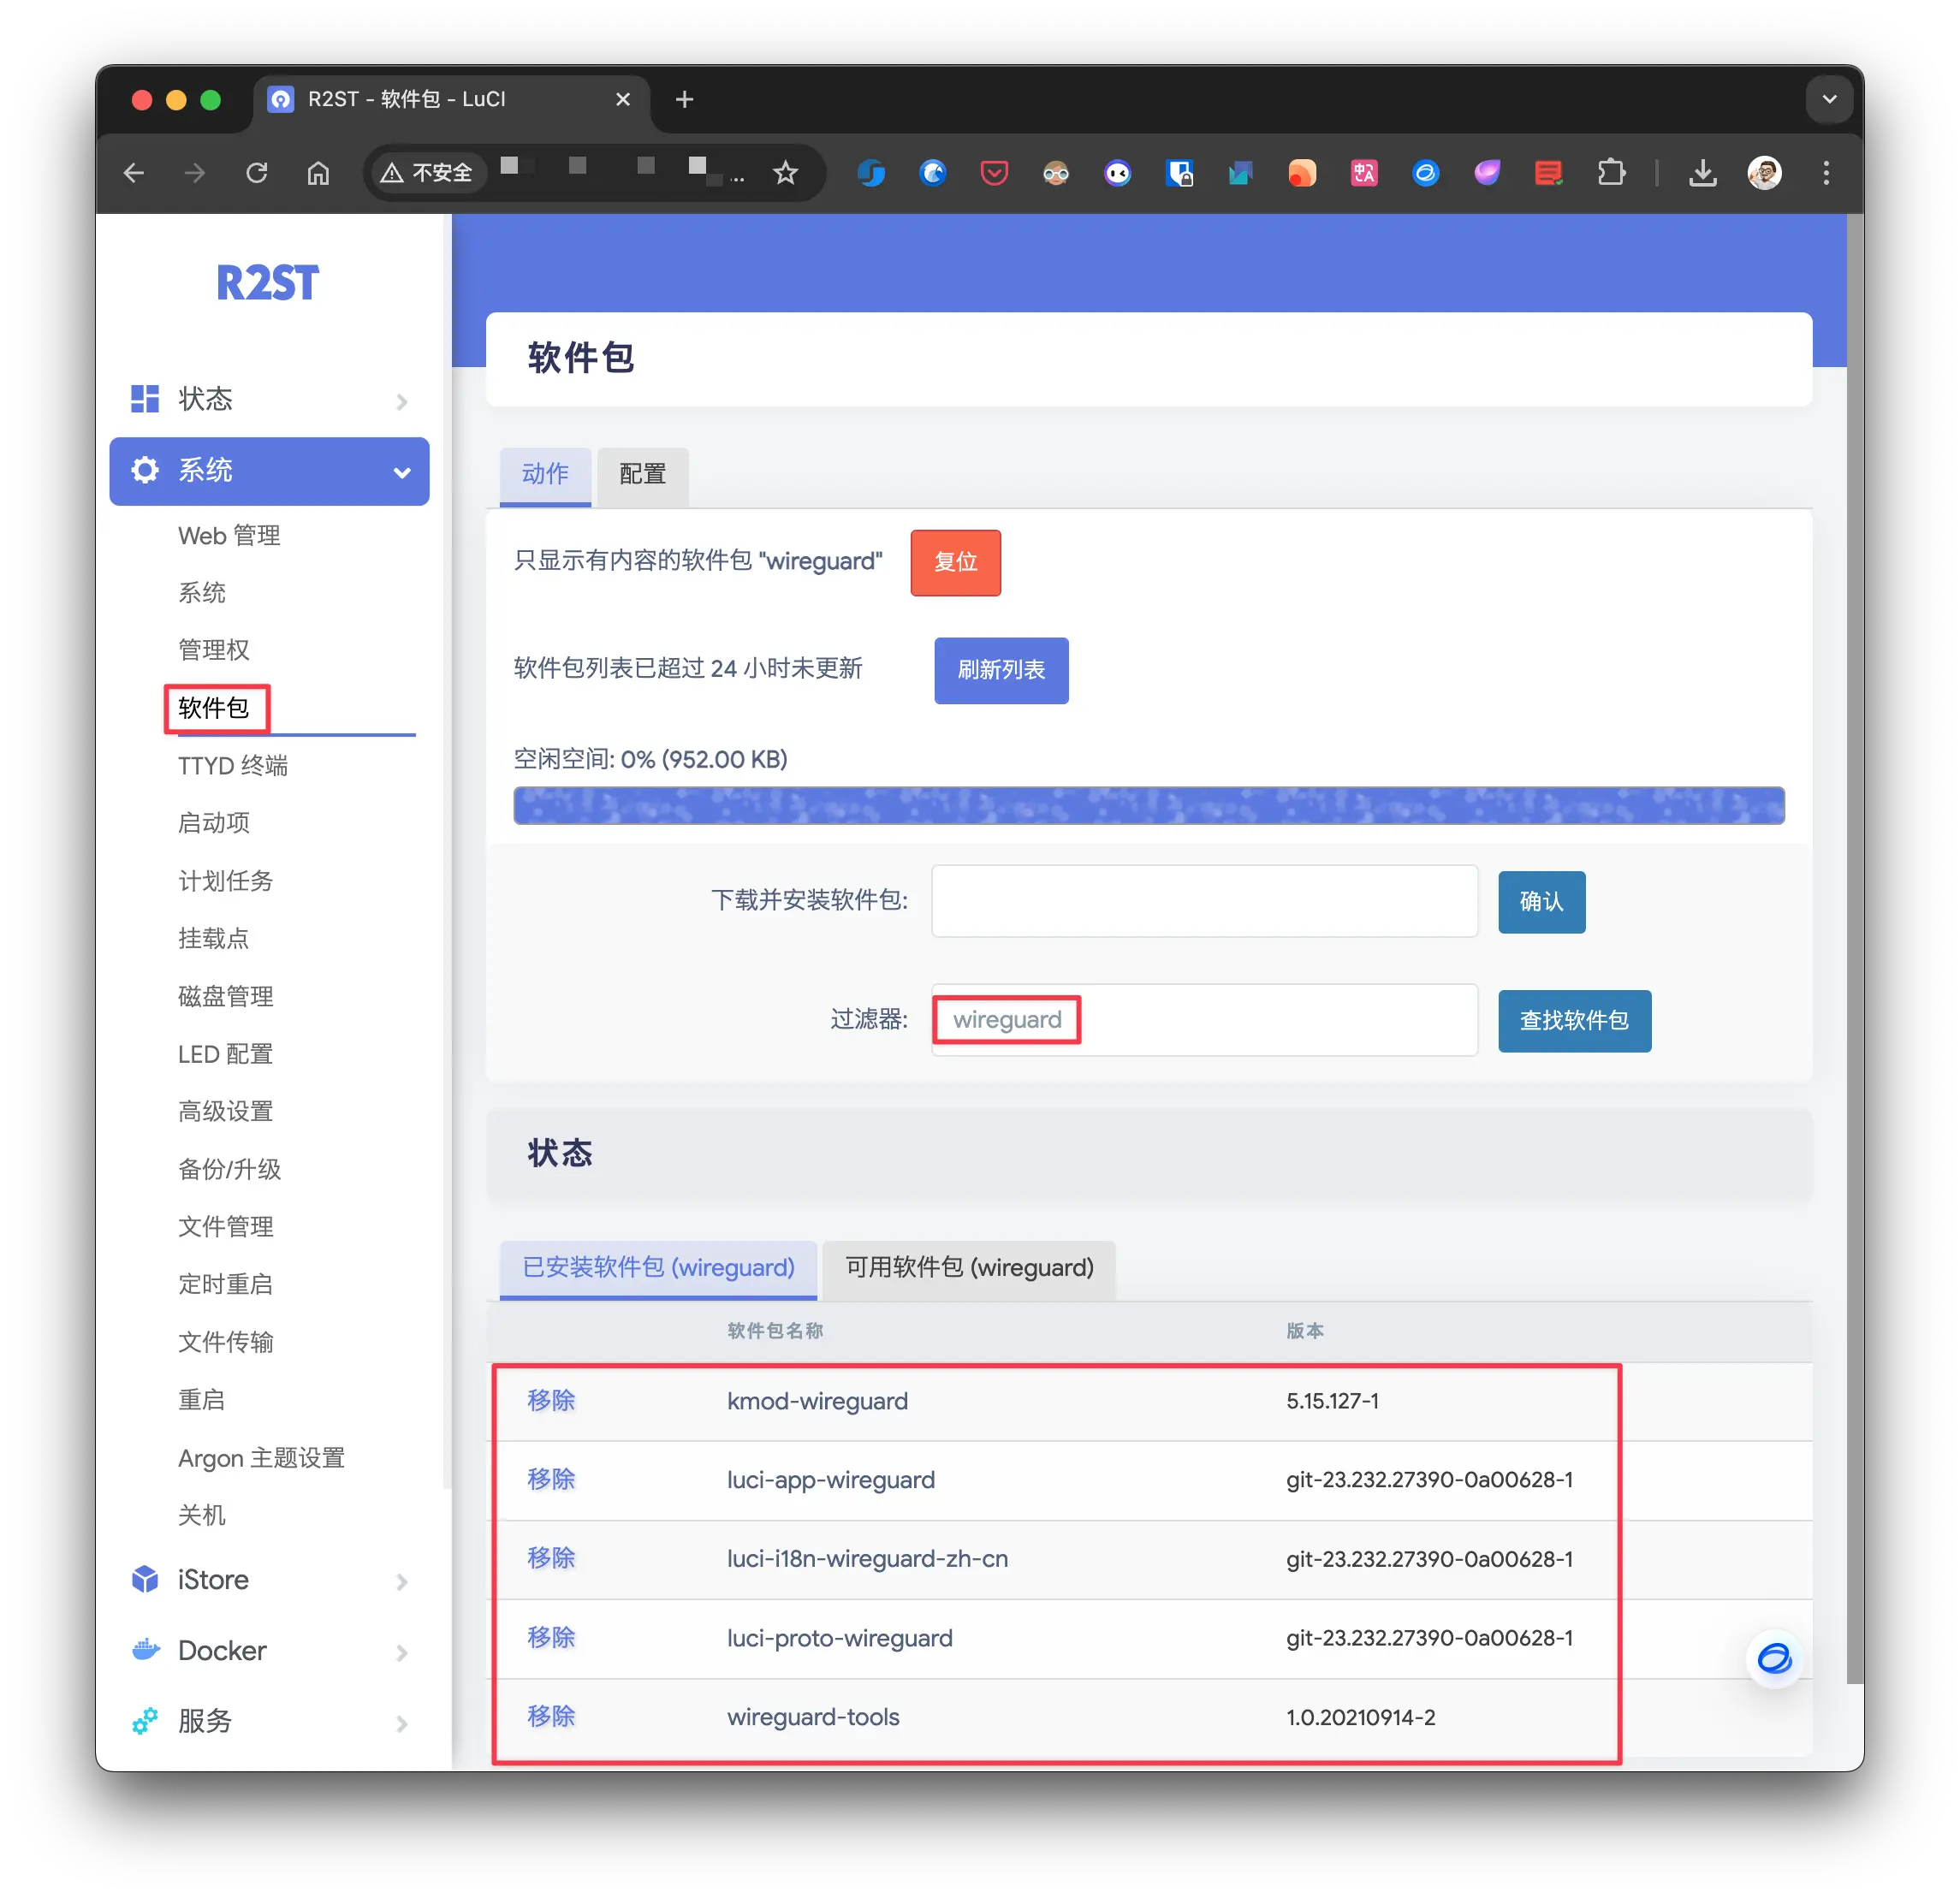Viewport: 1960px width, 1898px height.
Task: Open the browser extensions puzzle icon
Action: [1611, 173]
